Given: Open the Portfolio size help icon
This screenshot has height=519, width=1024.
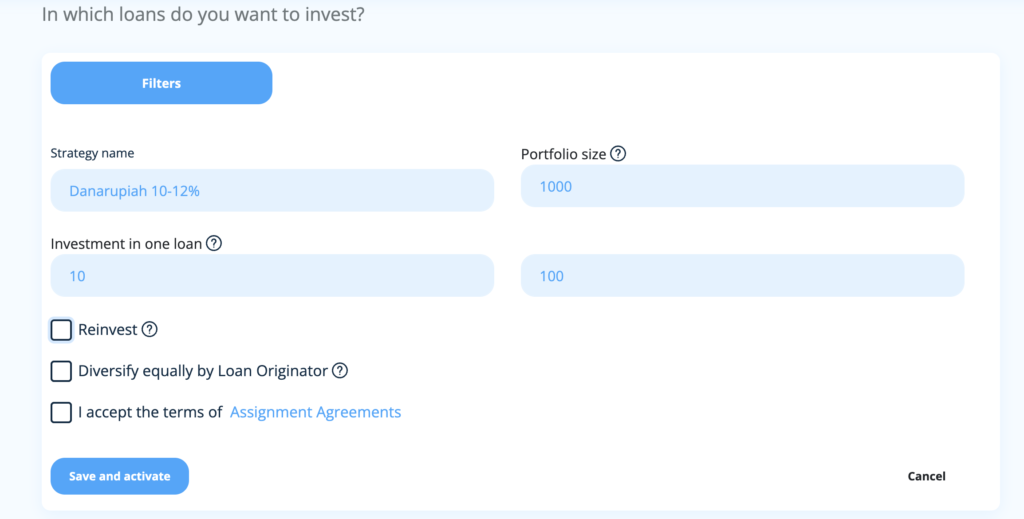Looking at the screenshot, I should [x=618, y=153].
